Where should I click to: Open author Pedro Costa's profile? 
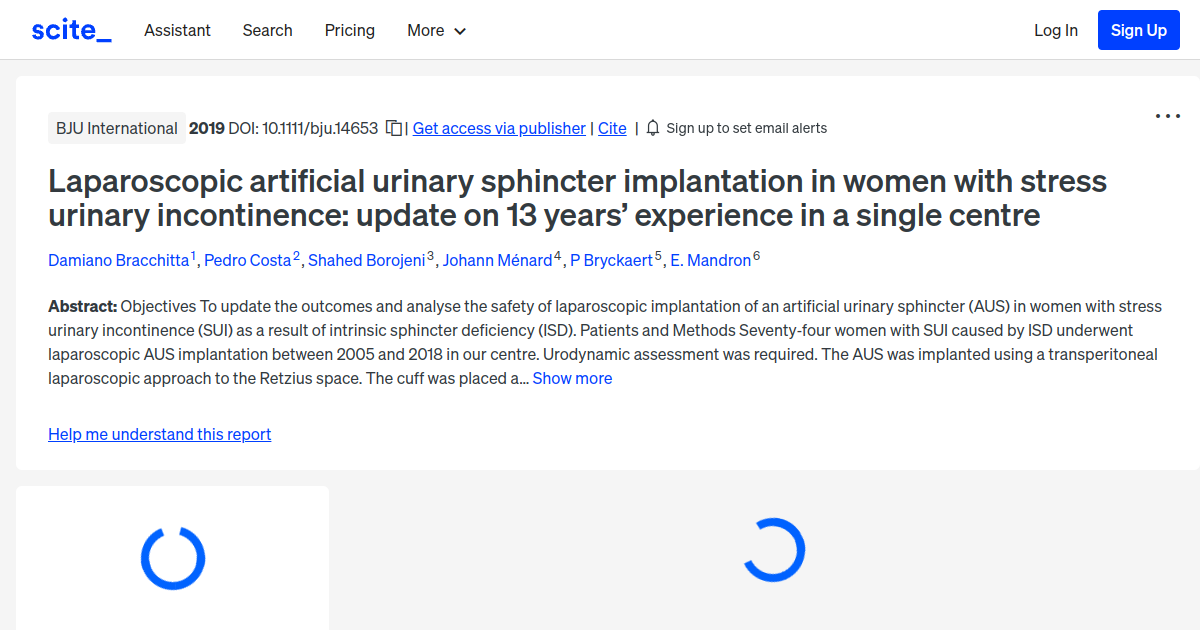(247, 260)
